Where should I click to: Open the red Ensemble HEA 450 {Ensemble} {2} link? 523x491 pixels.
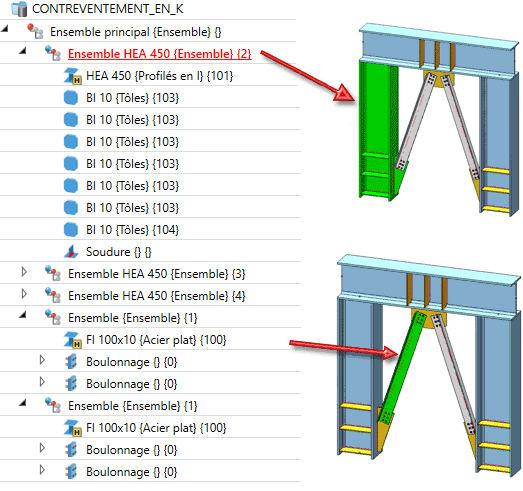[x=159, y=54]
